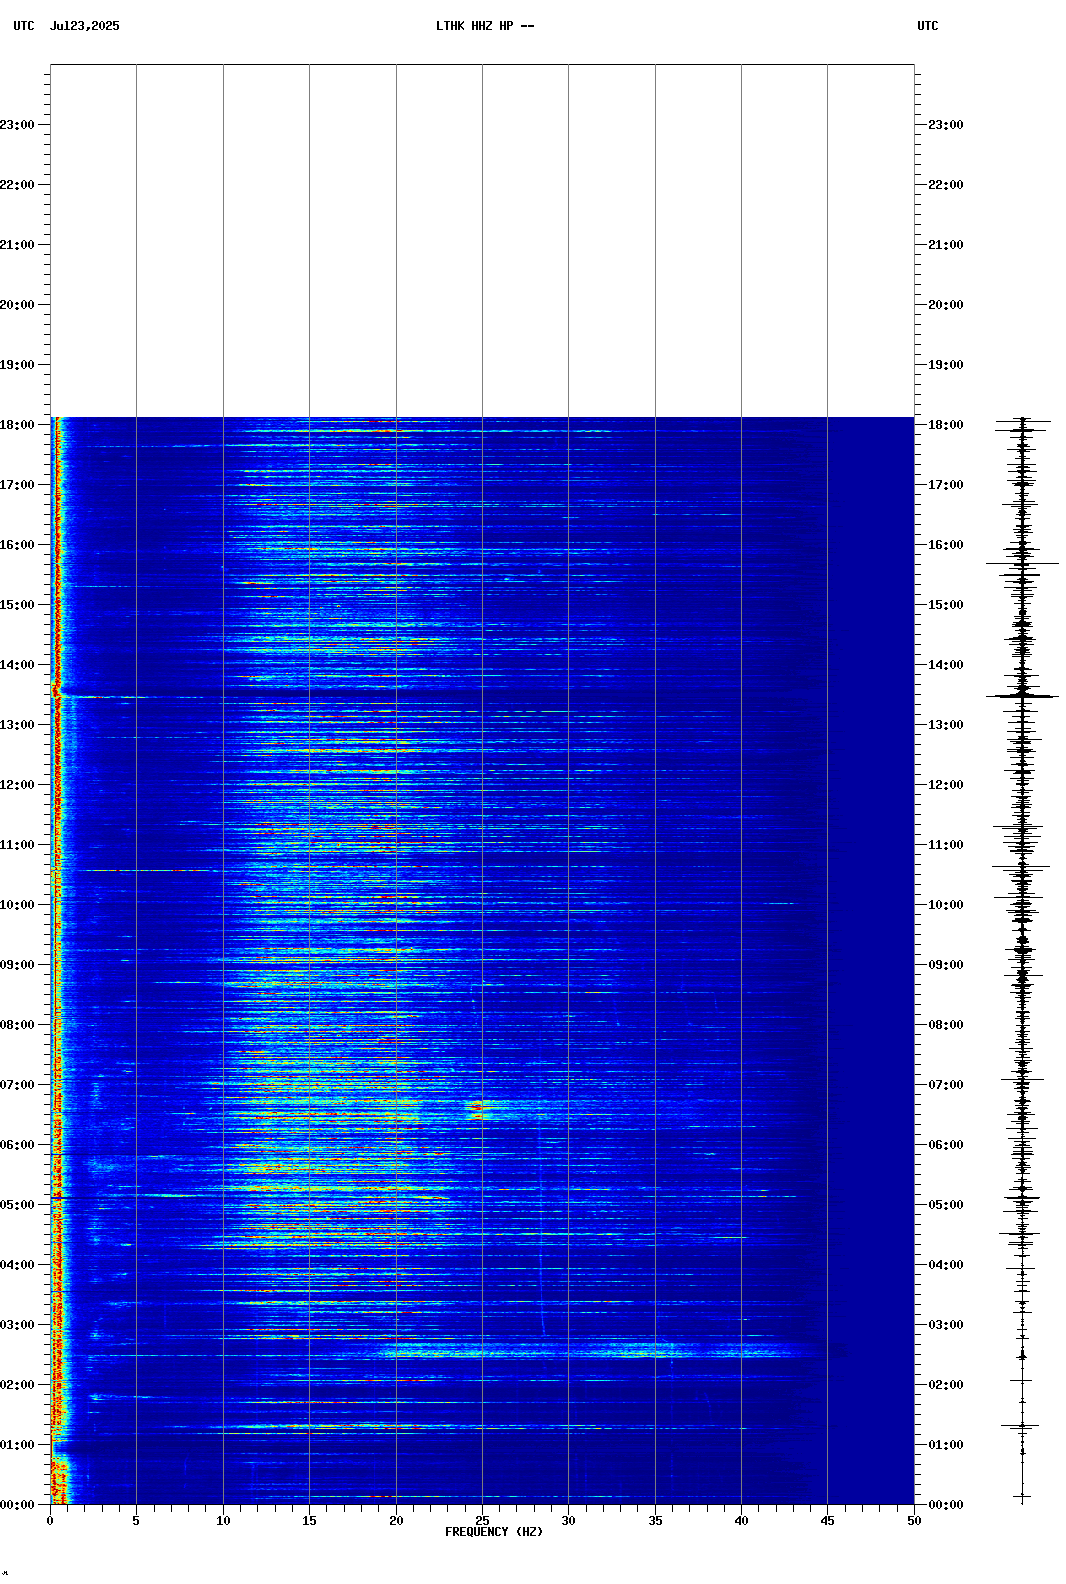The image size is (1066, 1584).
Task: Select the frequency tick label '10'
Action: 223,1521
